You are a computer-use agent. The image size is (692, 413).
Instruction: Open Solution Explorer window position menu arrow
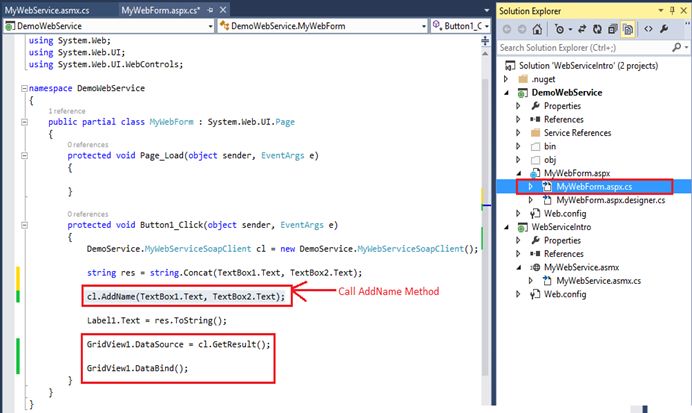(x=661, y=10)
